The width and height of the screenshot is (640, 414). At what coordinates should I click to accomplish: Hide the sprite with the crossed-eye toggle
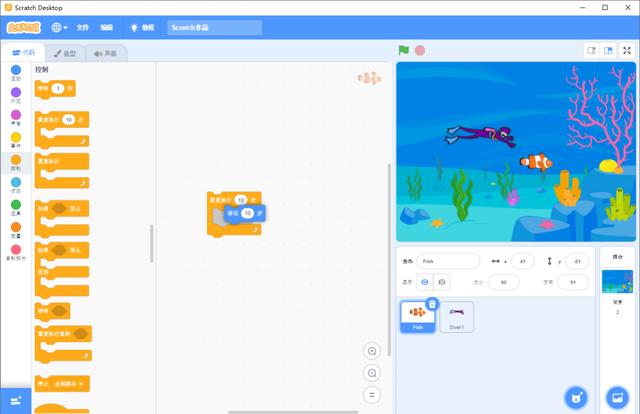point(442,282)
